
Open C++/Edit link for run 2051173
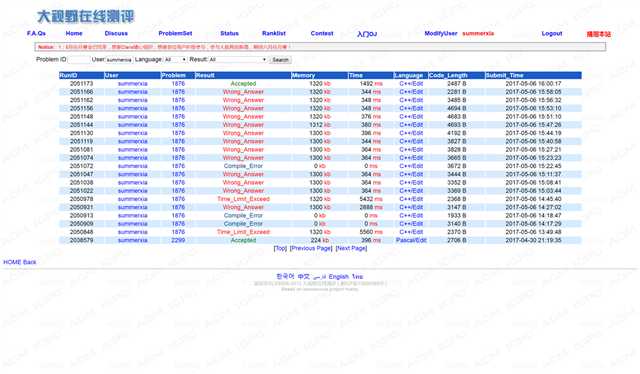pos(411,84)
